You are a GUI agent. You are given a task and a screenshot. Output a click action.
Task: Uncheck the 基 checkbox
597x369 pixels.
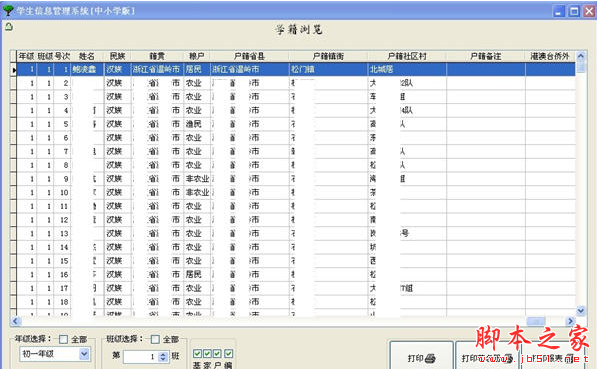pos(197,354)
